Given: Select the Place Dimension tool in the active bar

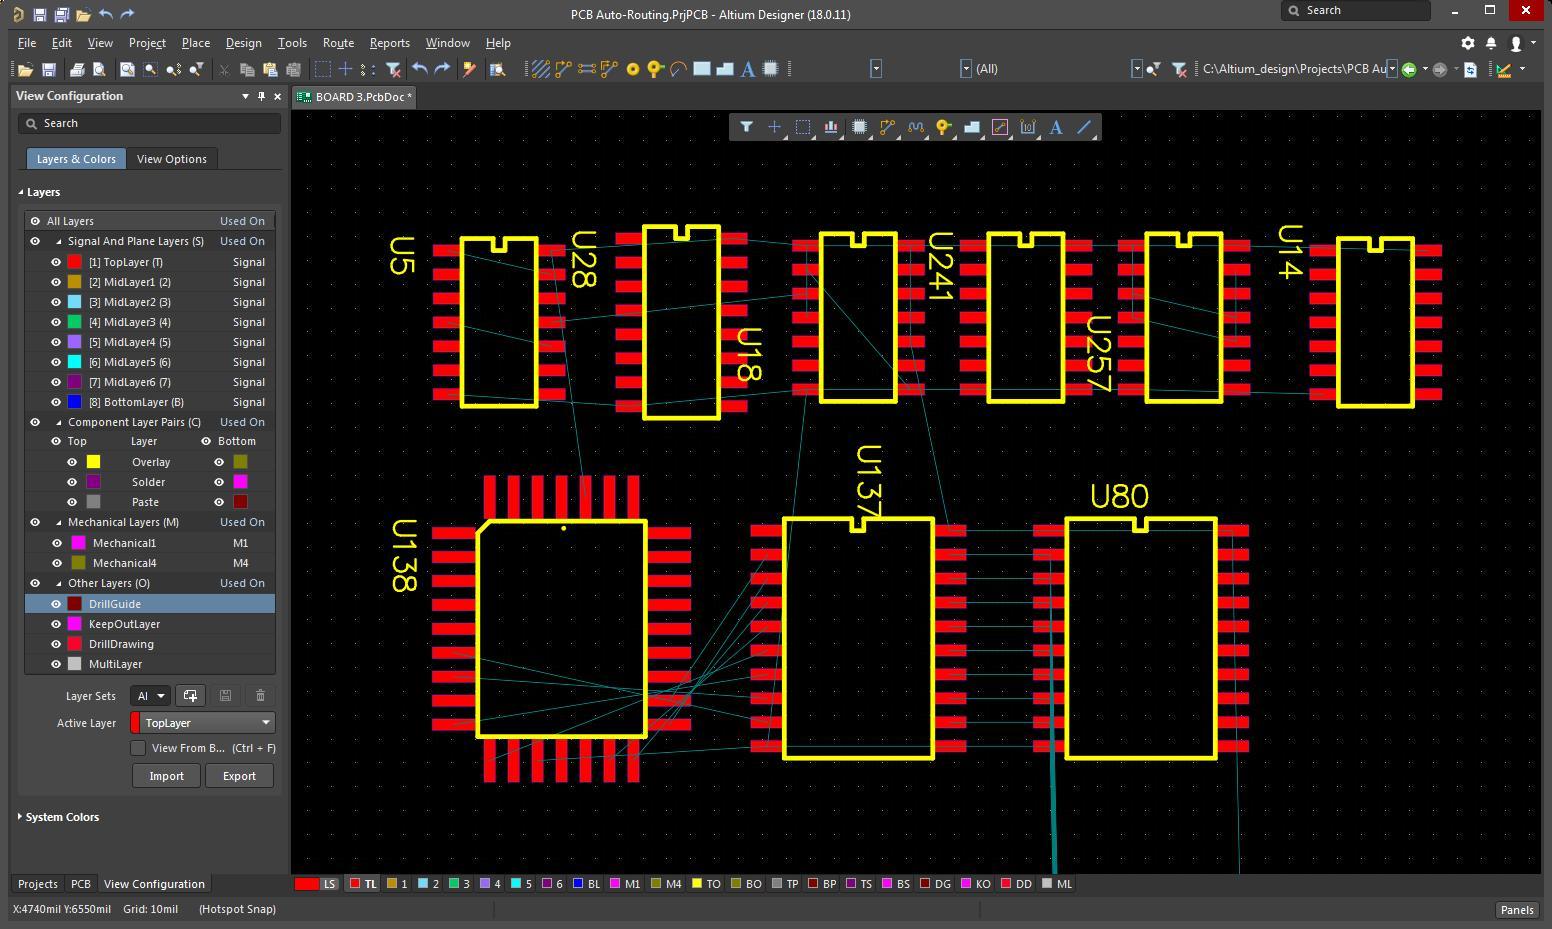Looking at the screenshot, I should pyautogui.click(x=1027, y=127).
